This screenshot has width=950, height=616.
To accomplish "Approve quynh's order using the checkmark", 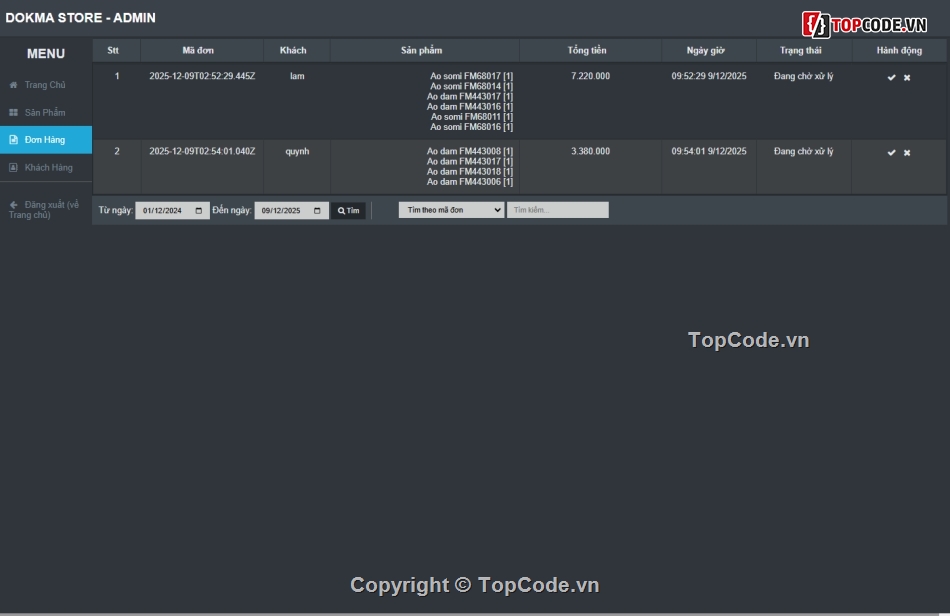I will click(x=891, y=153).
